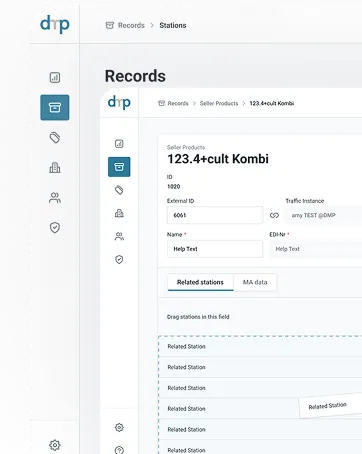Screen dimensions: 362x454
Task: Click the Drag stations in this field text
Action: 198,317
